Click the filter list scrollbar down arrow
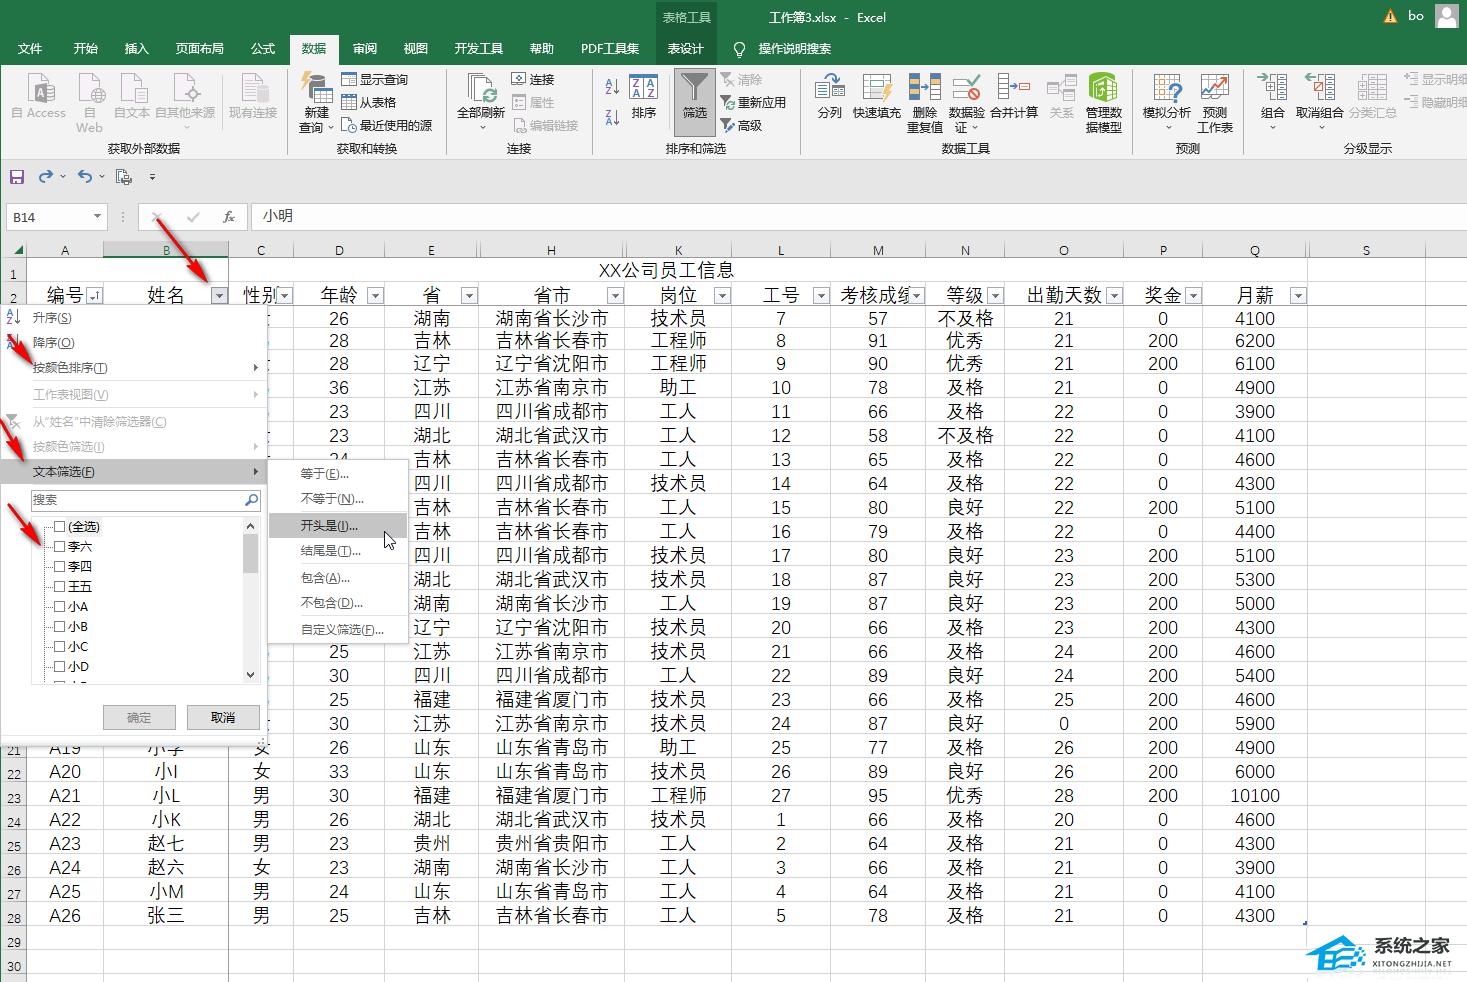Screen dimensions: 1467x982 250,675
